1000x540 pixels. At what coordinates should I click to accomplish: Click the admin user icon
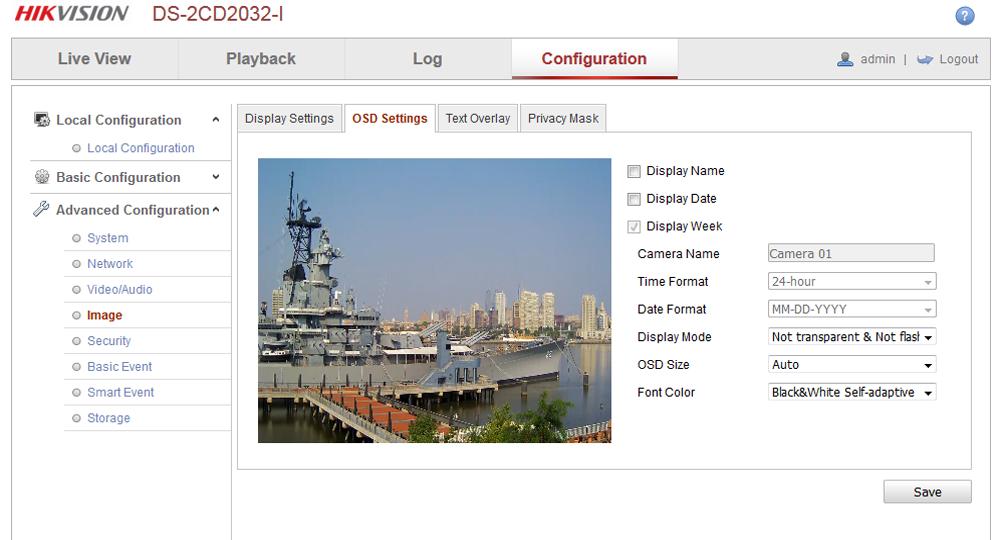tap(845, 59)
